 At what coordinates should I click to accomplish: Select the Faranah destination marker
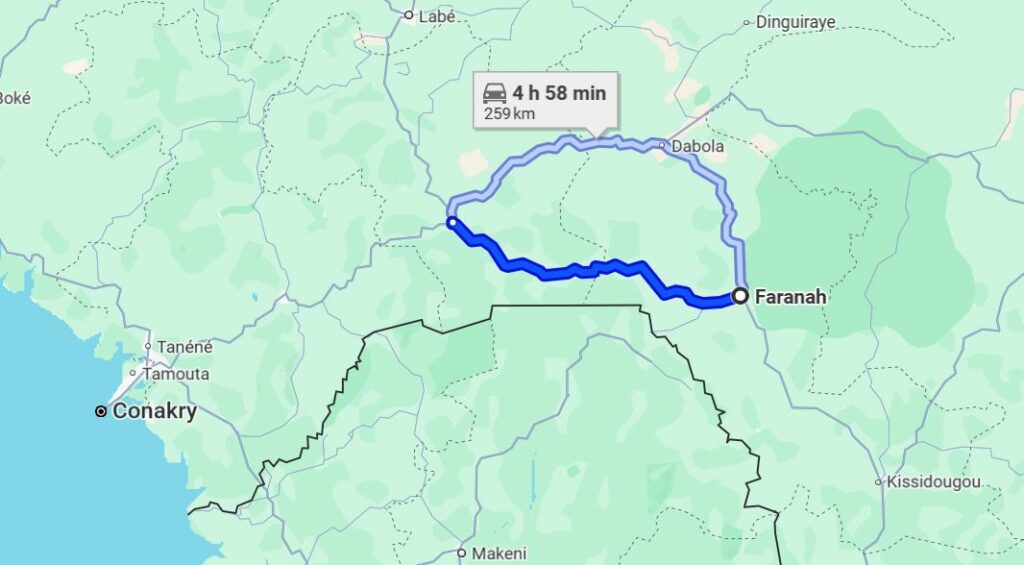[740, 296]
